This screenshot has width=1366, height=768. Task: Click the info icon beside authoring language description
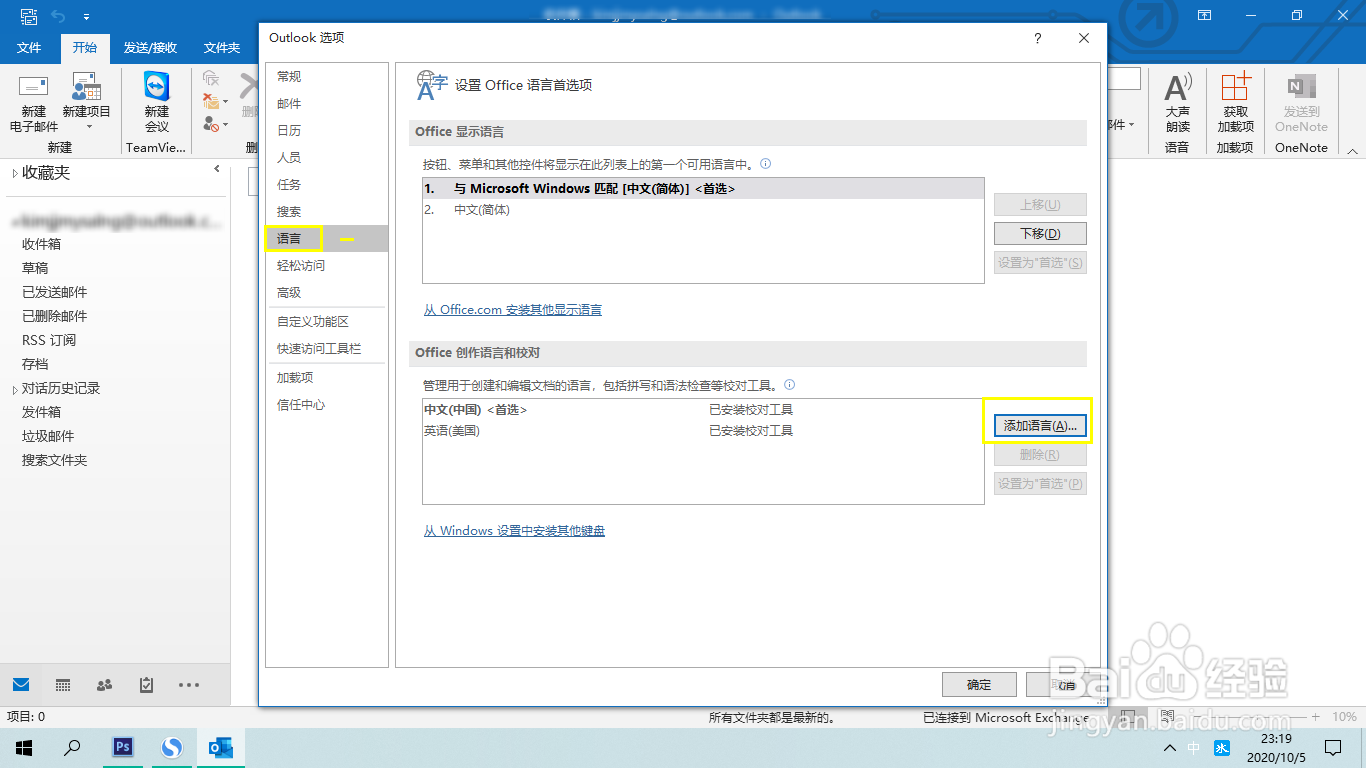[789, 384]
